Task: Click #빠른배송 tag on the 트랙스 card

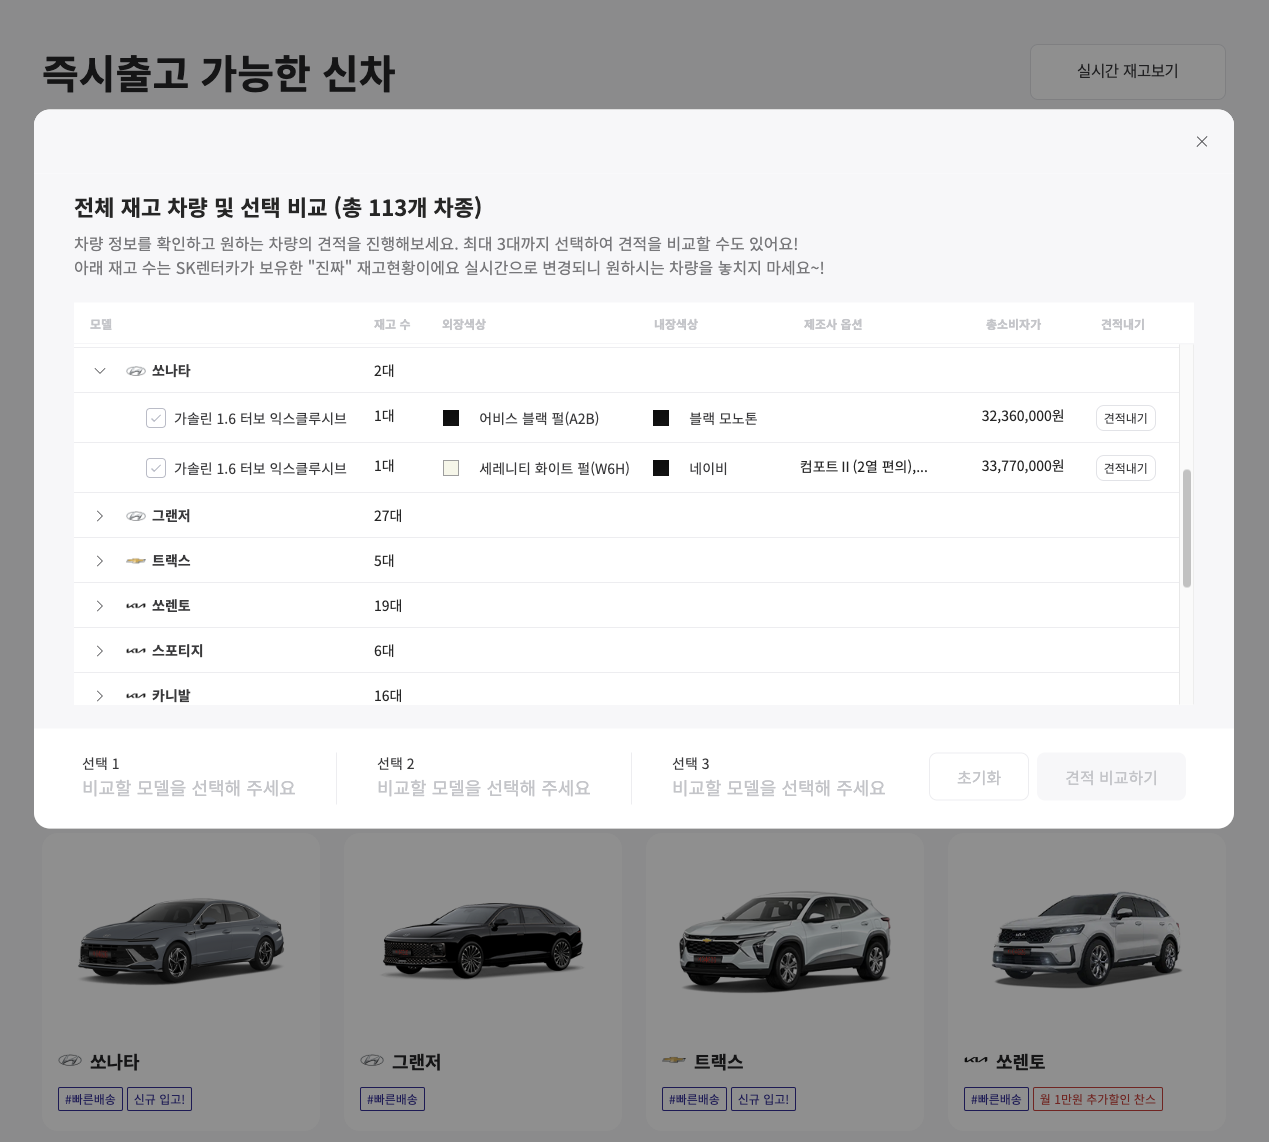Action: [x=694, y=1099]
